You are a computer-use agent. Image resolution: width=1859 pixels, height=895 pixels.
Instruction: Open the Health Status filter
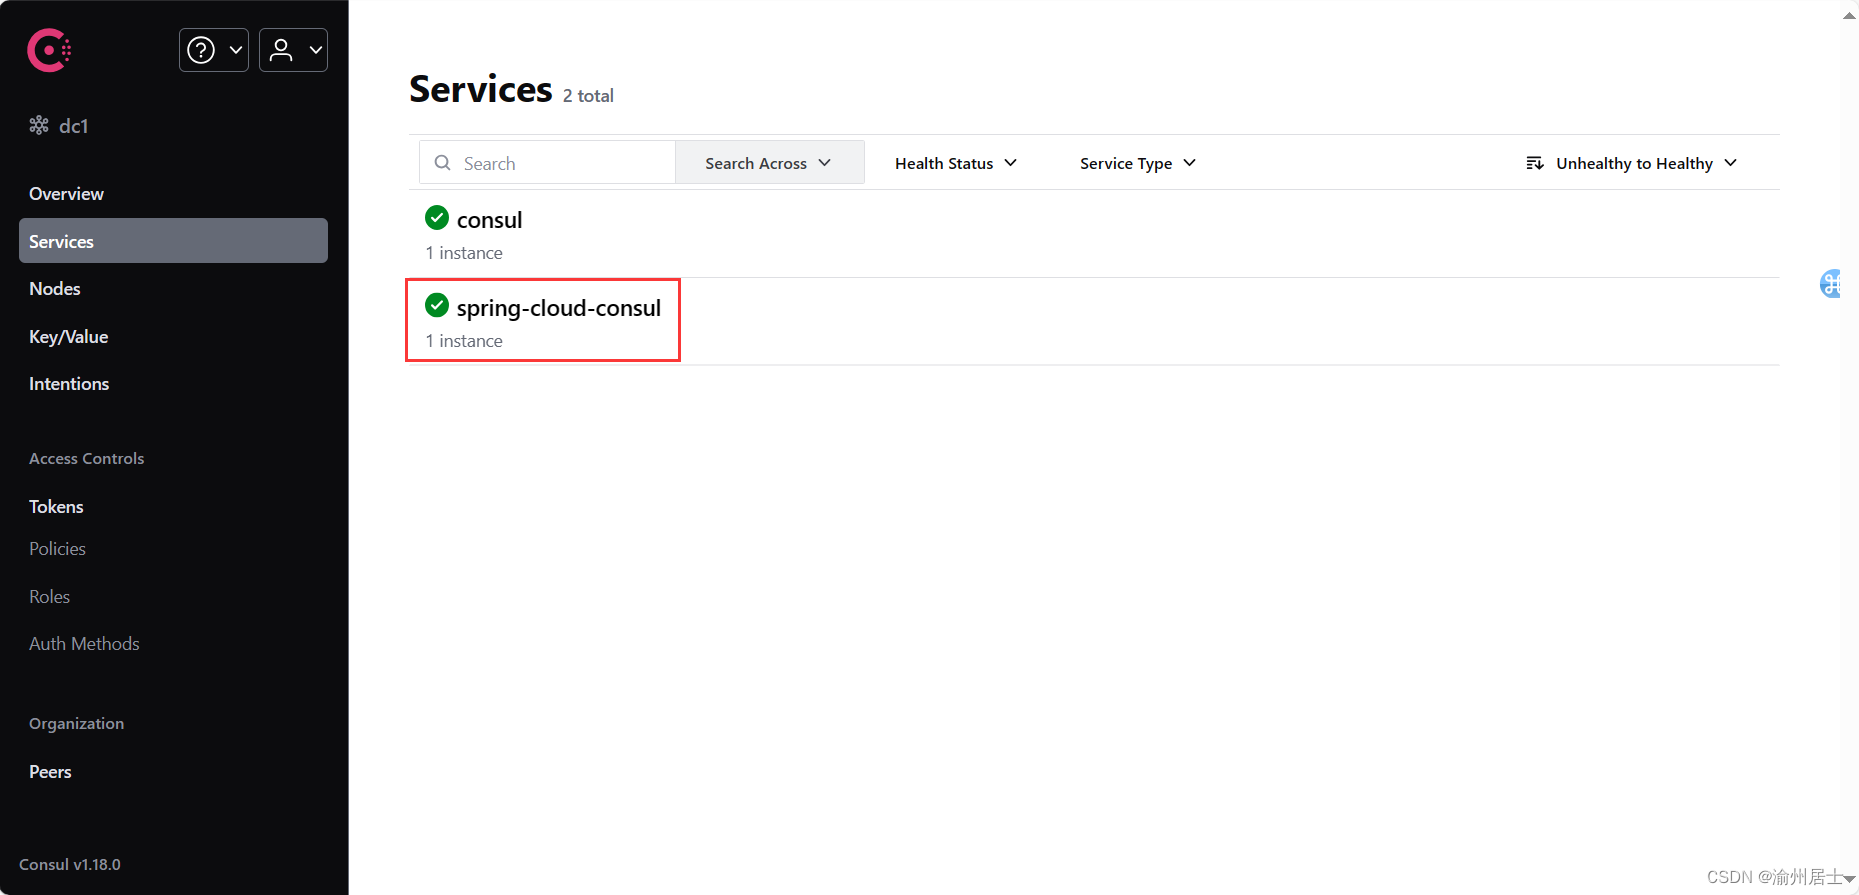[x=956, y=163]
